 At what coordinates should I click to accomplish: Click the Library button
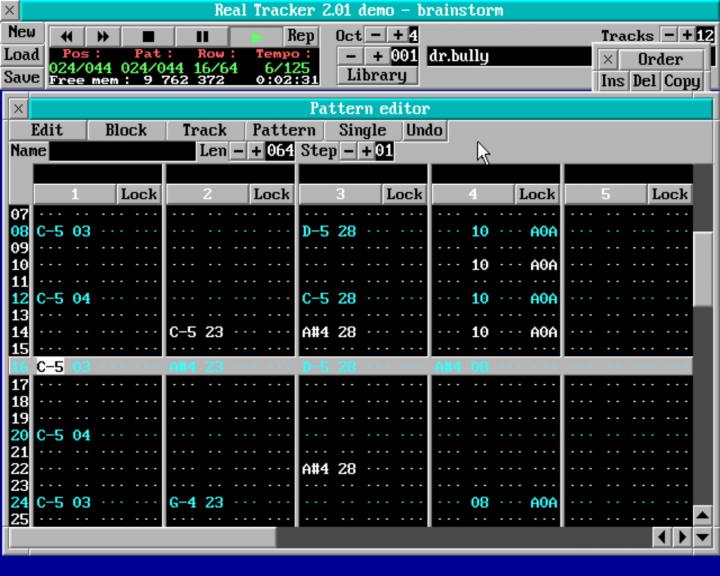click(377, 75)
